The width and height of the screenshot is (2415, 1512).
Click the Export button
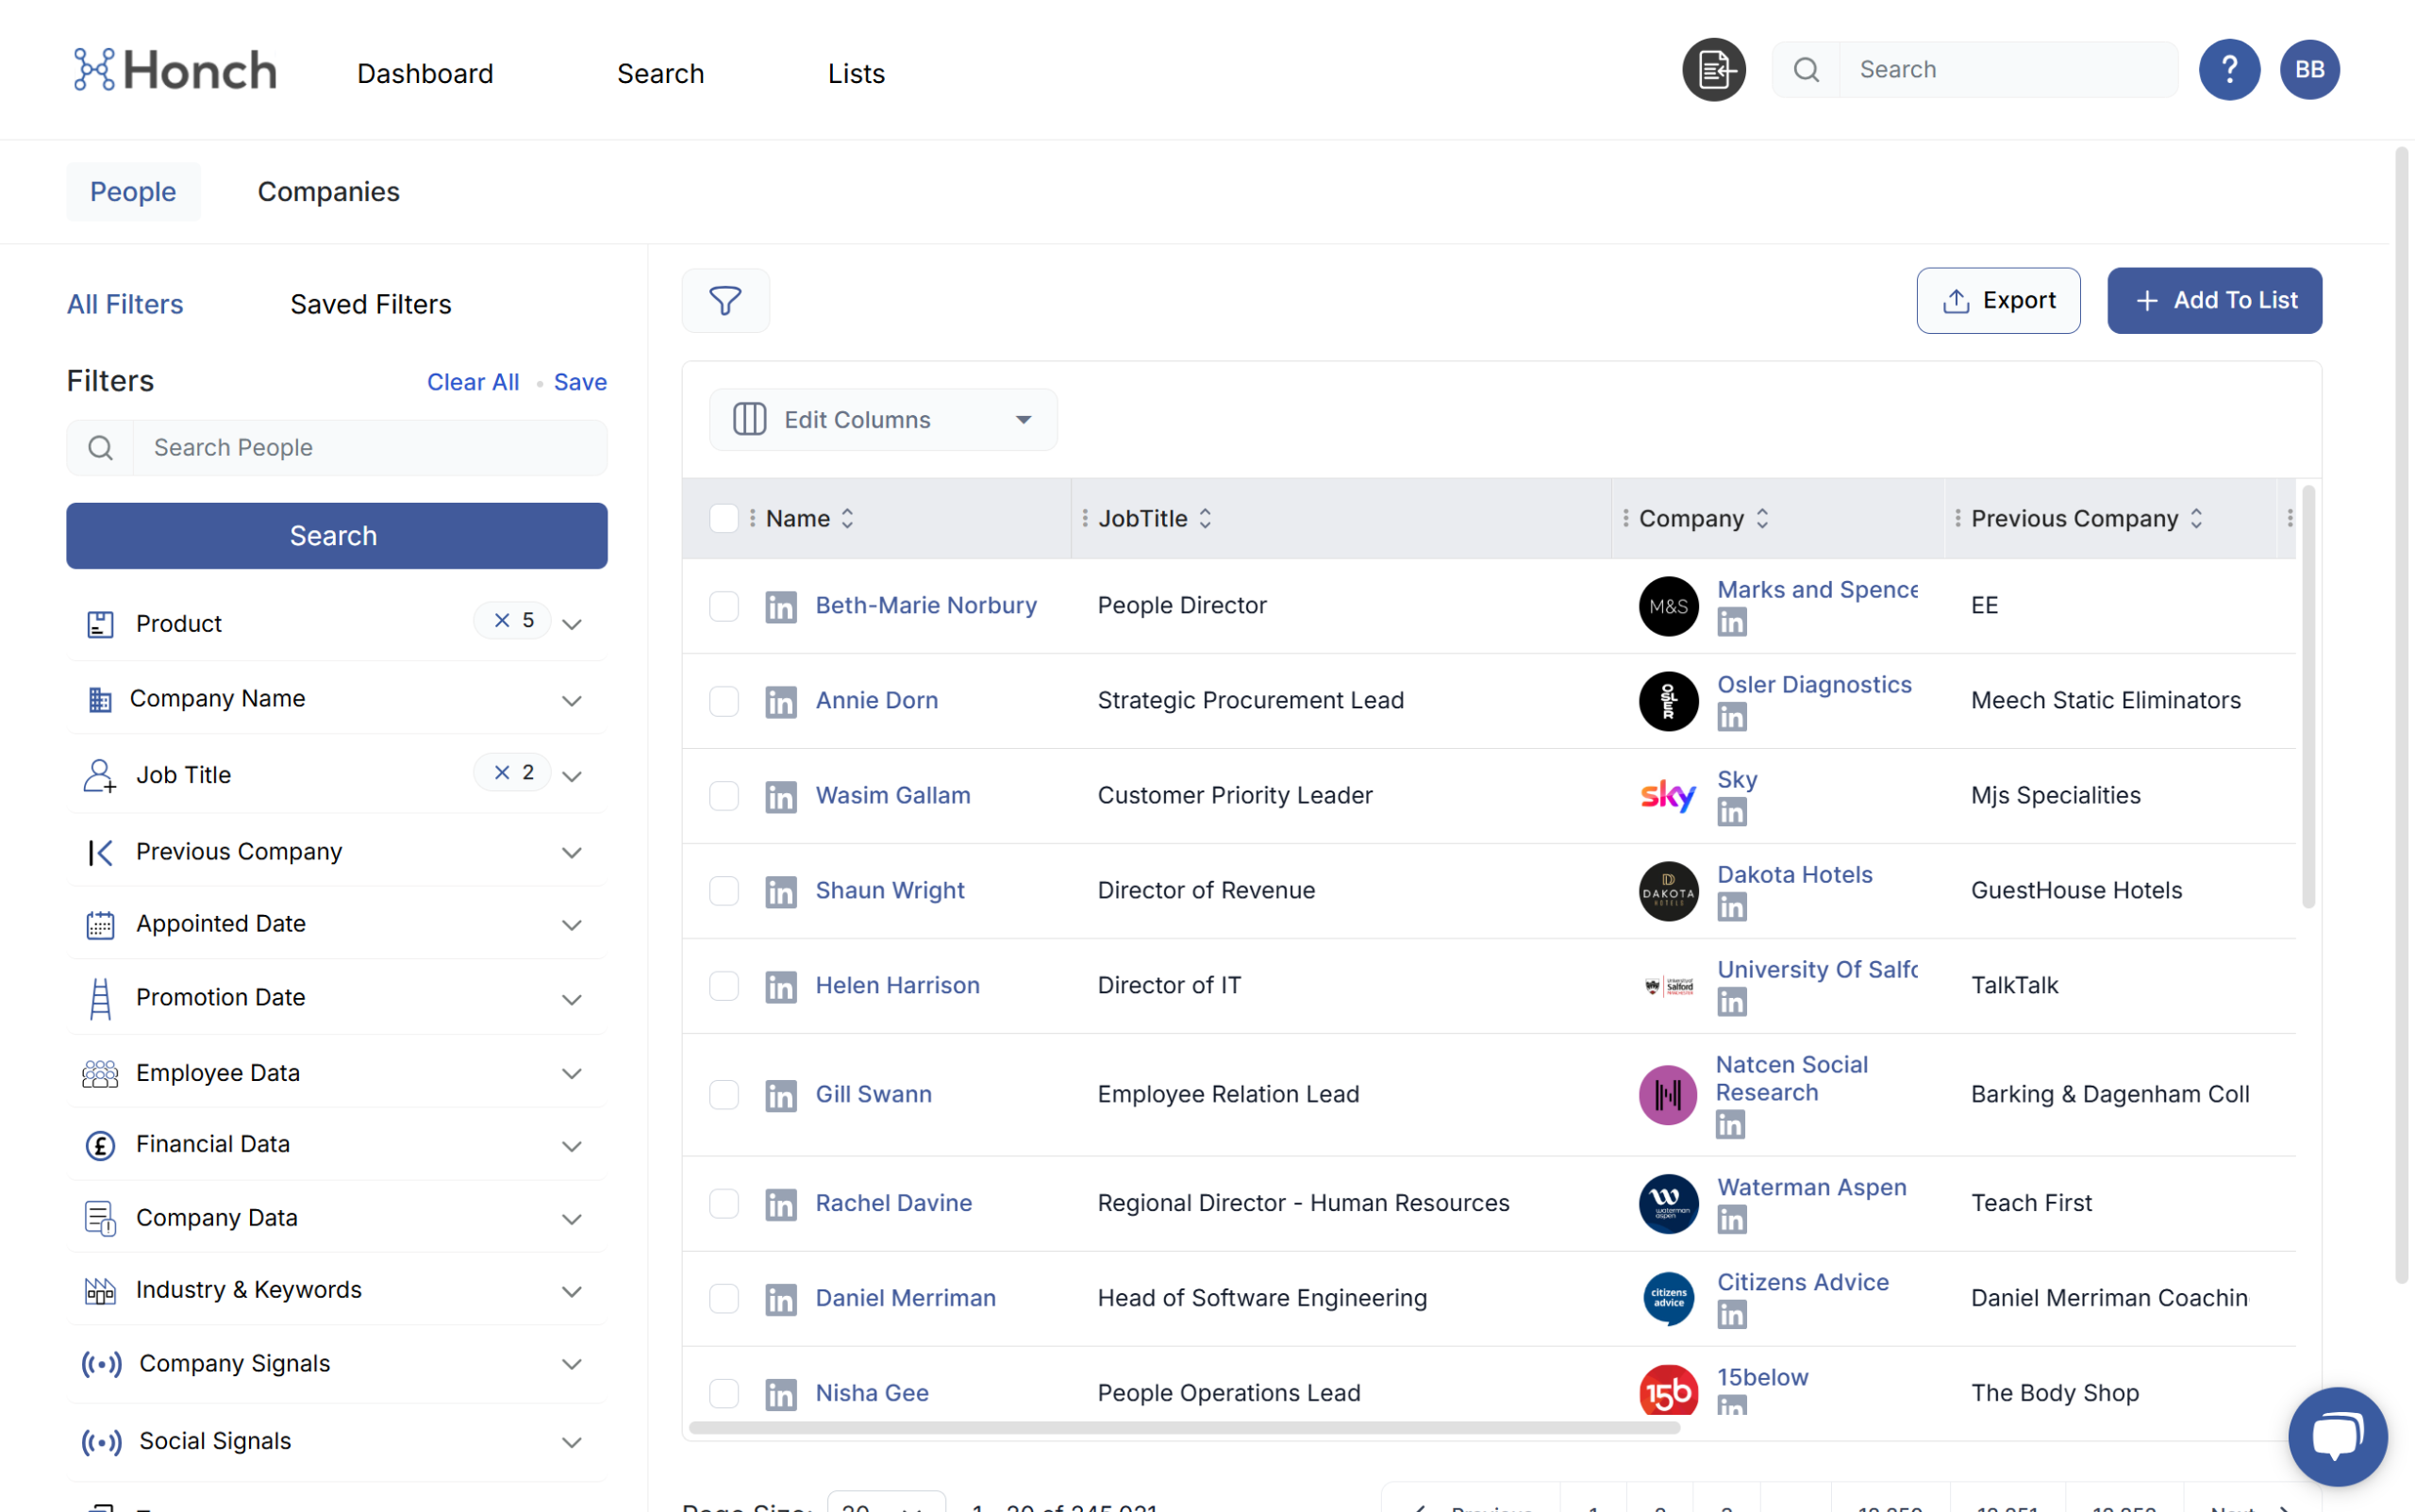point(1997,300)
